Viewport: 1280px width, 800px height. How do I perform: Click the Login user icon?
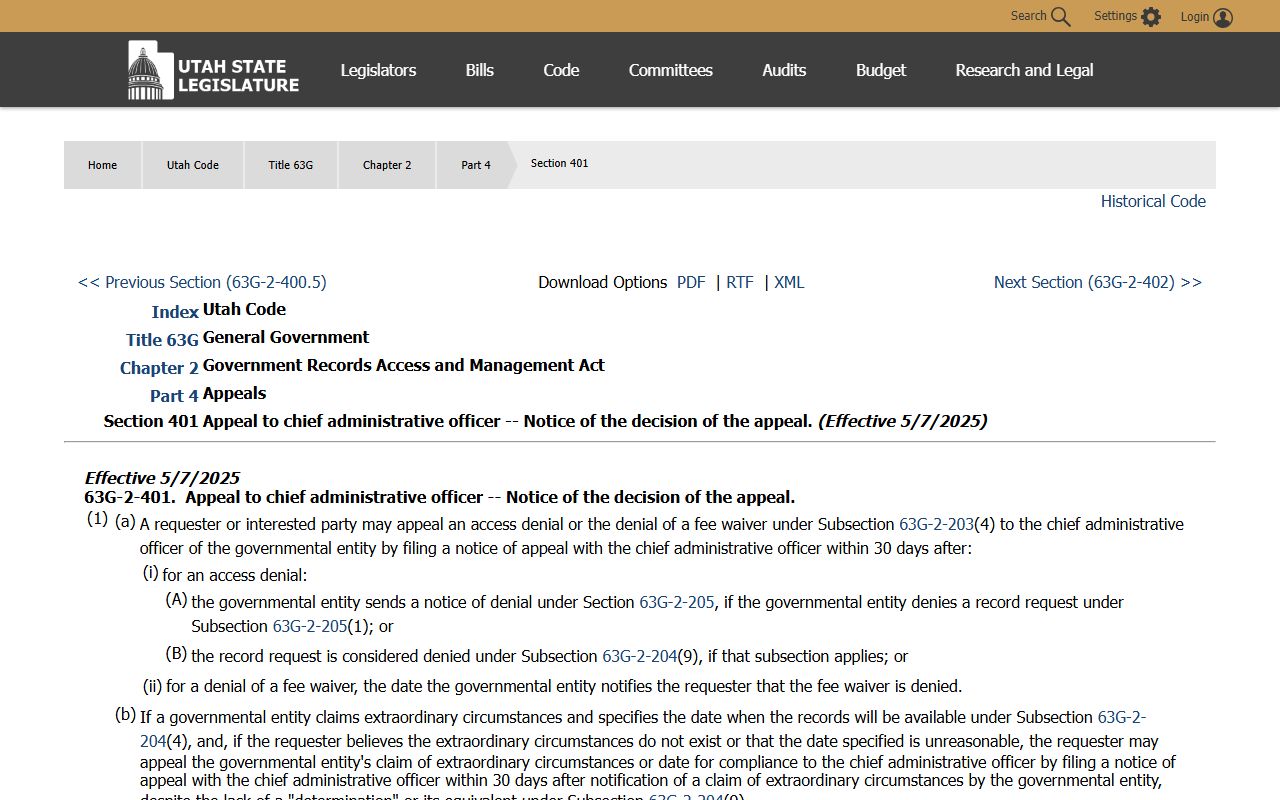[1223, 17]
